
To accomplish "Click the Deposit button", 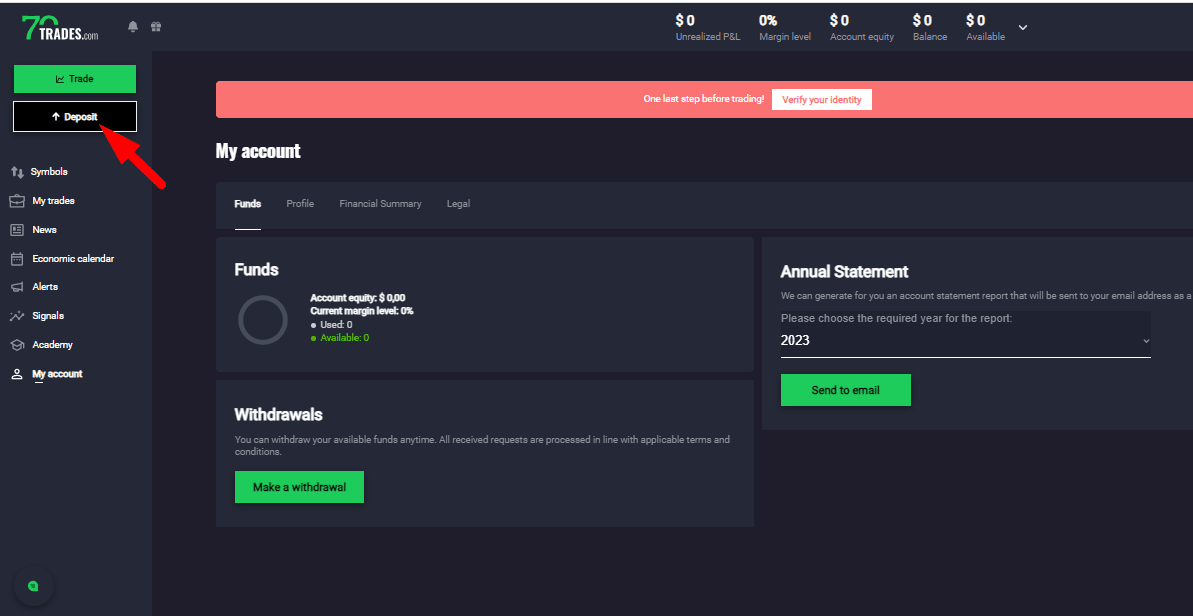I will [x=75, y=116].
